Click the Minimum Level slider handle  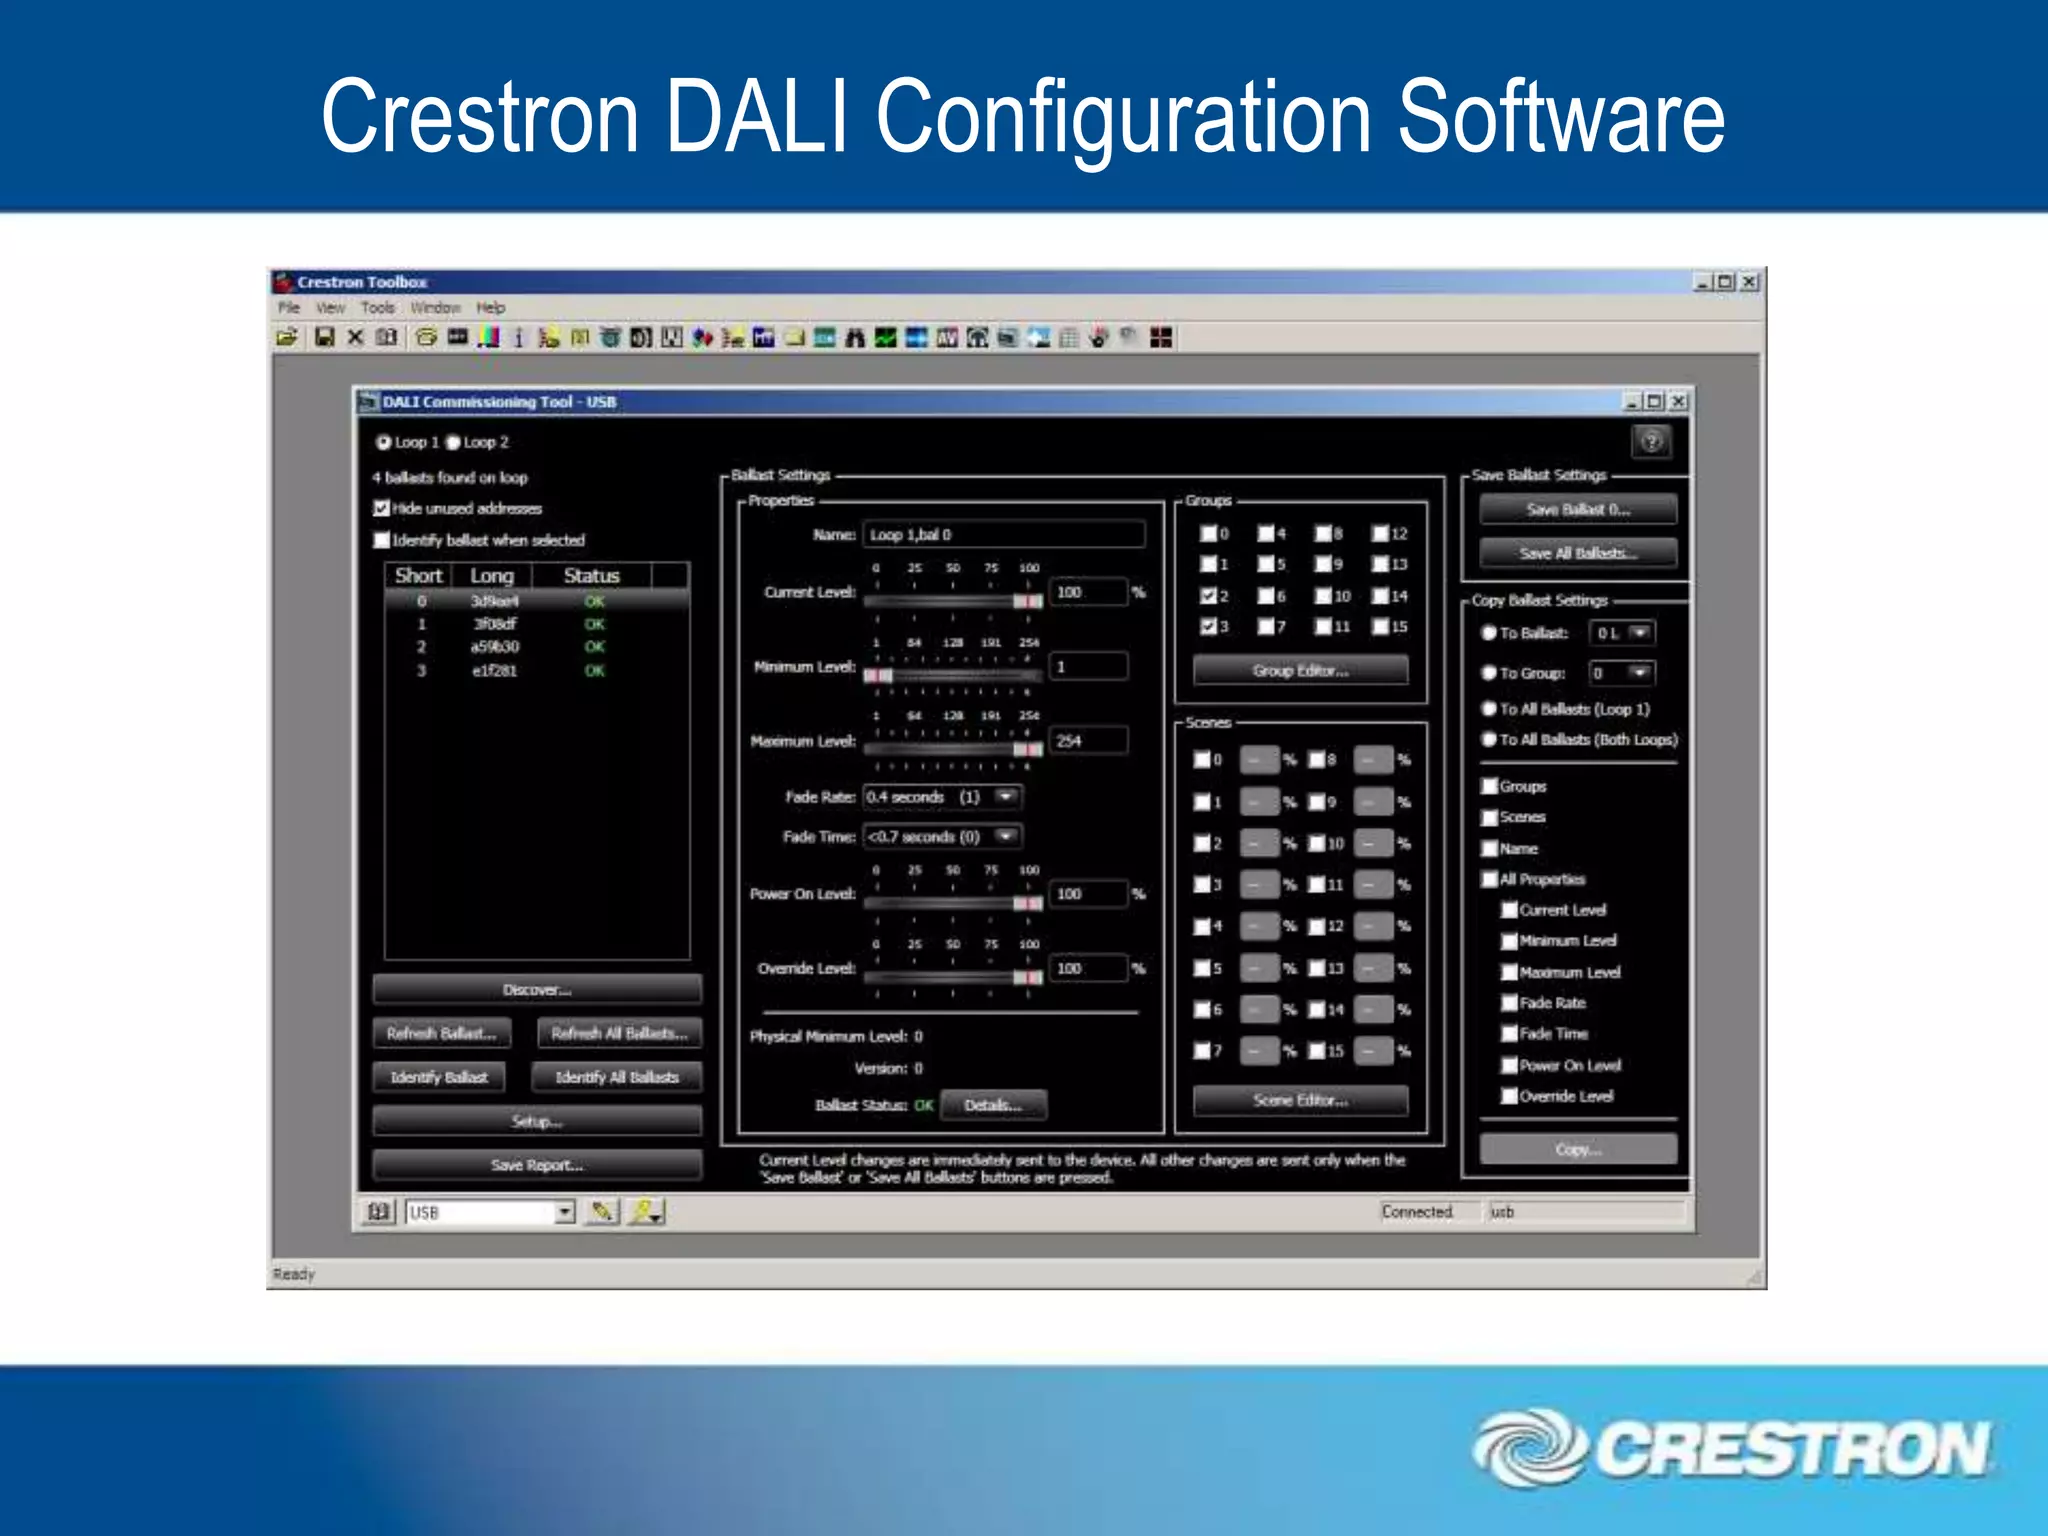[878, 676]
